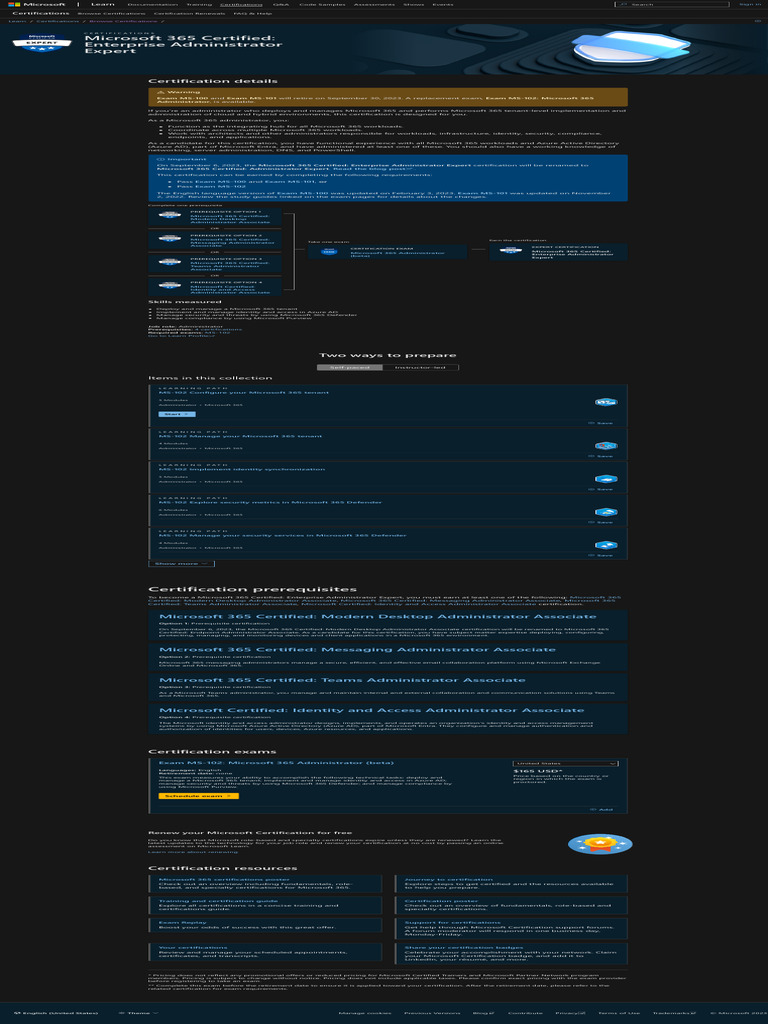This screenshot has height=1024, width=768.
Task: Open FAQ & Help in the sub-navigation
Action: point(253,13)
